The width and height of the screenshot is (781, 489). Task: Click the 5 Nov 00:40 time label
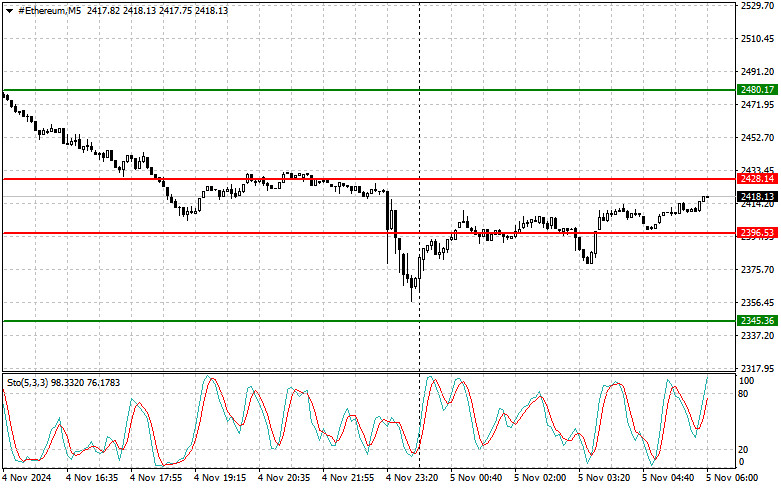coord(476,478)
